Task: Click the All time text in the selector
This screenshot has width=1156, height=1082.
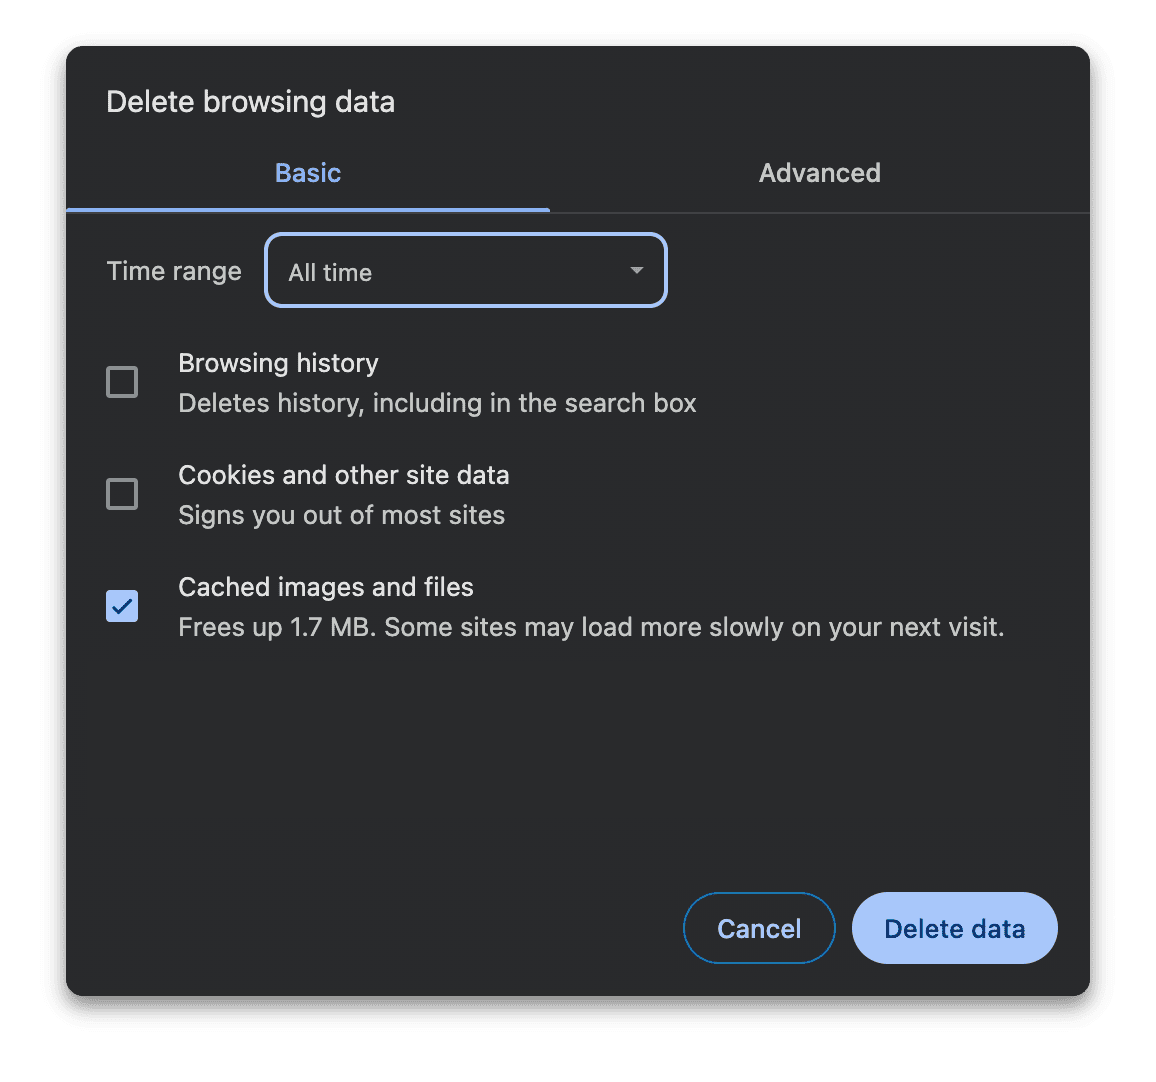Action: click(330, 271)
